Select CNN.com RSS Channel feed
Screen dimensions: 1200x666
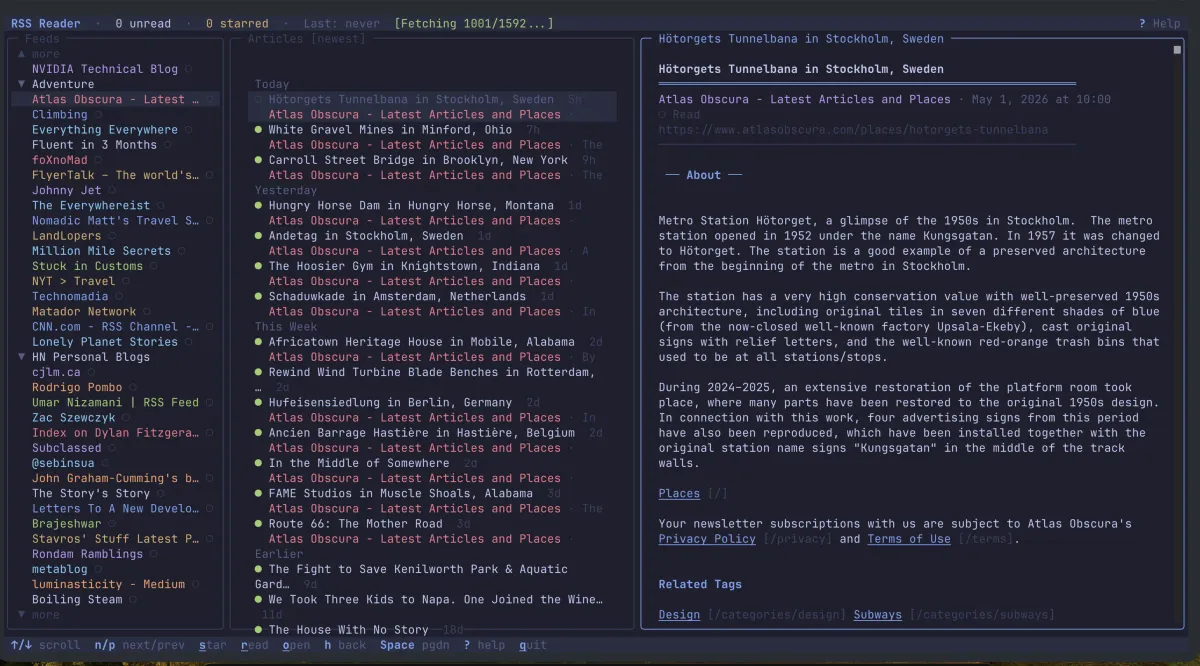point(115,327)
